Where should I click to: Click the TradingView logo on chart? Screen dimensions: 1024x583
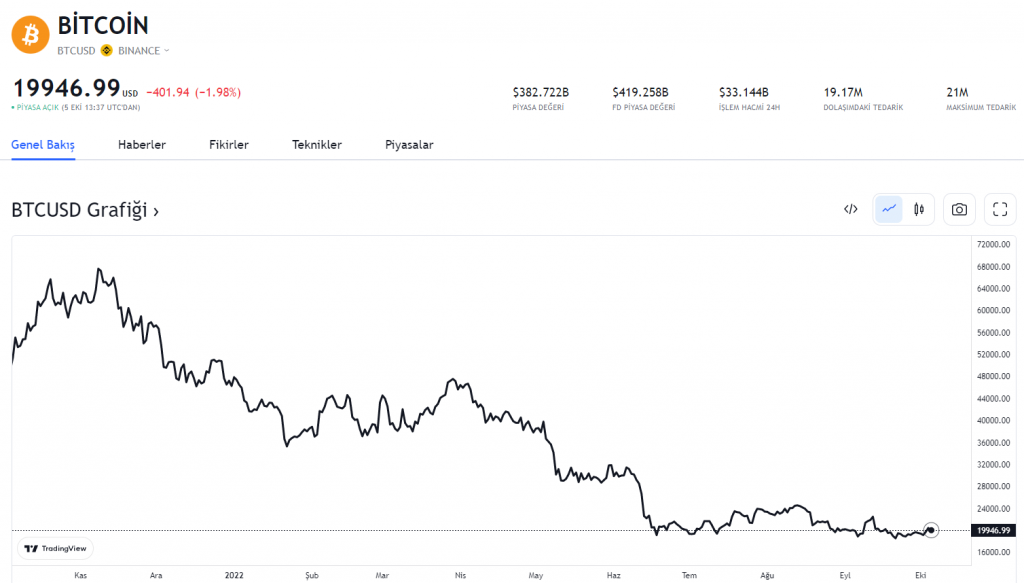click(56, 548)
